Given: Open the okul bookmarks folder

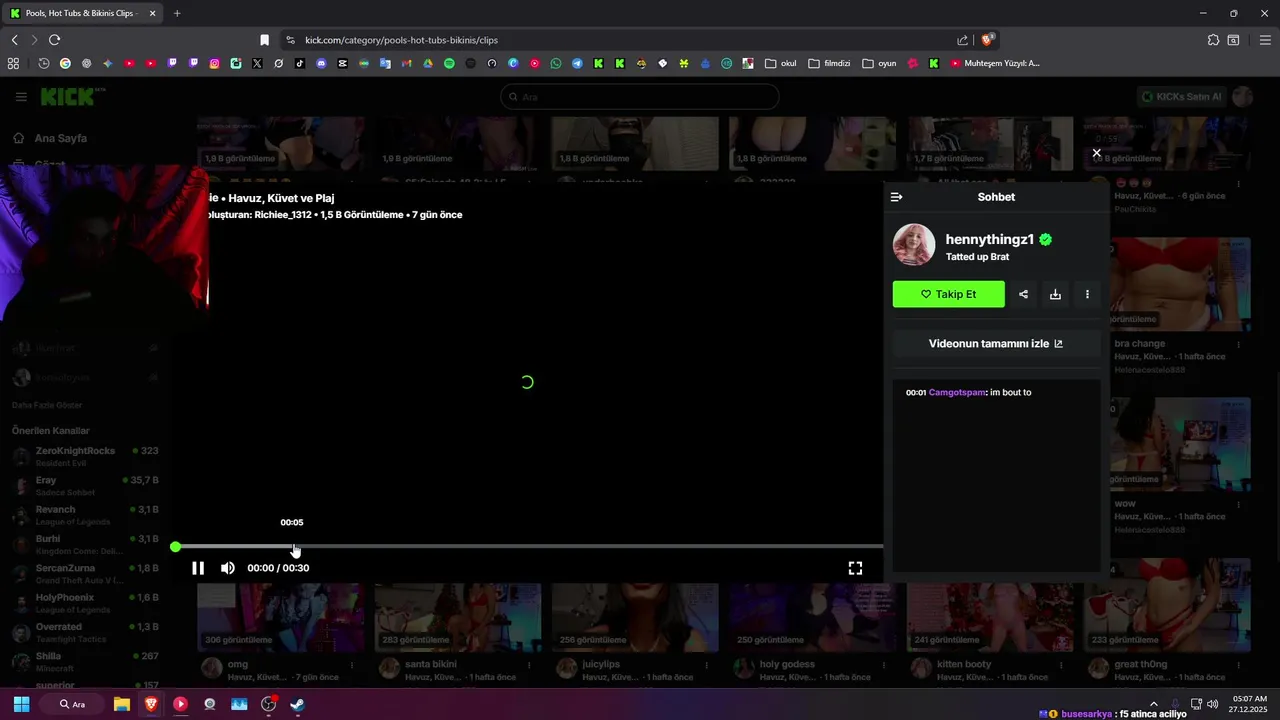Looking at the screenshot, I should pyautogui.click(x=781, y=63).
